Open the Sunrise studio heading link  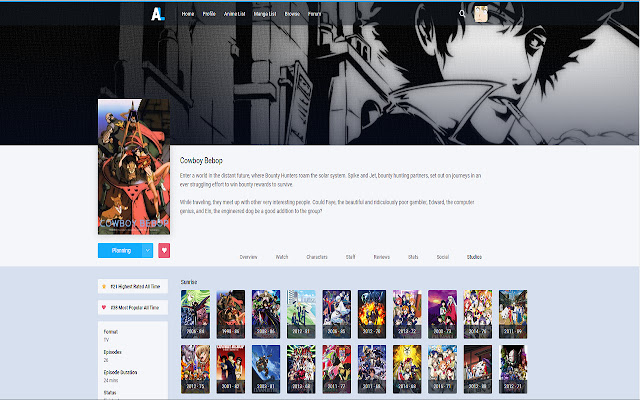coord(189,282)
